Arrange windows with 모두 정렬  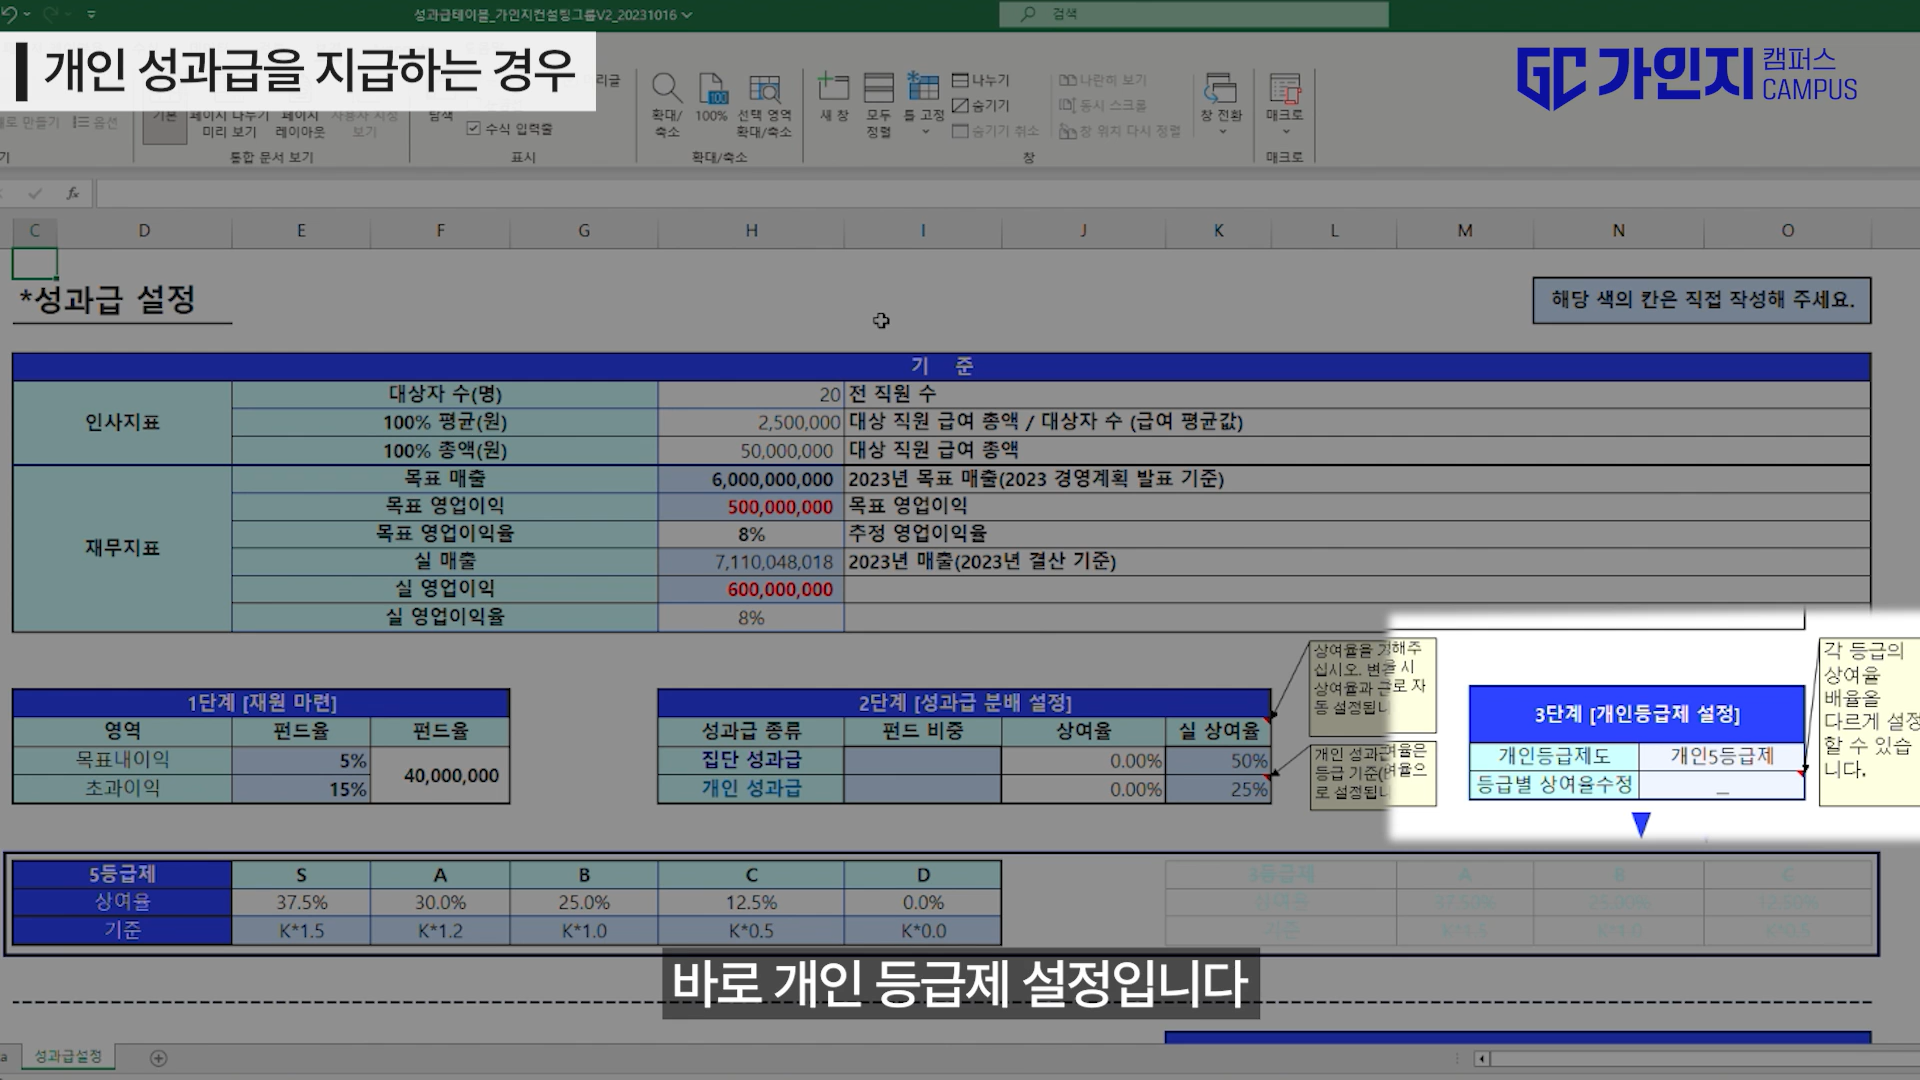[878, 100]
